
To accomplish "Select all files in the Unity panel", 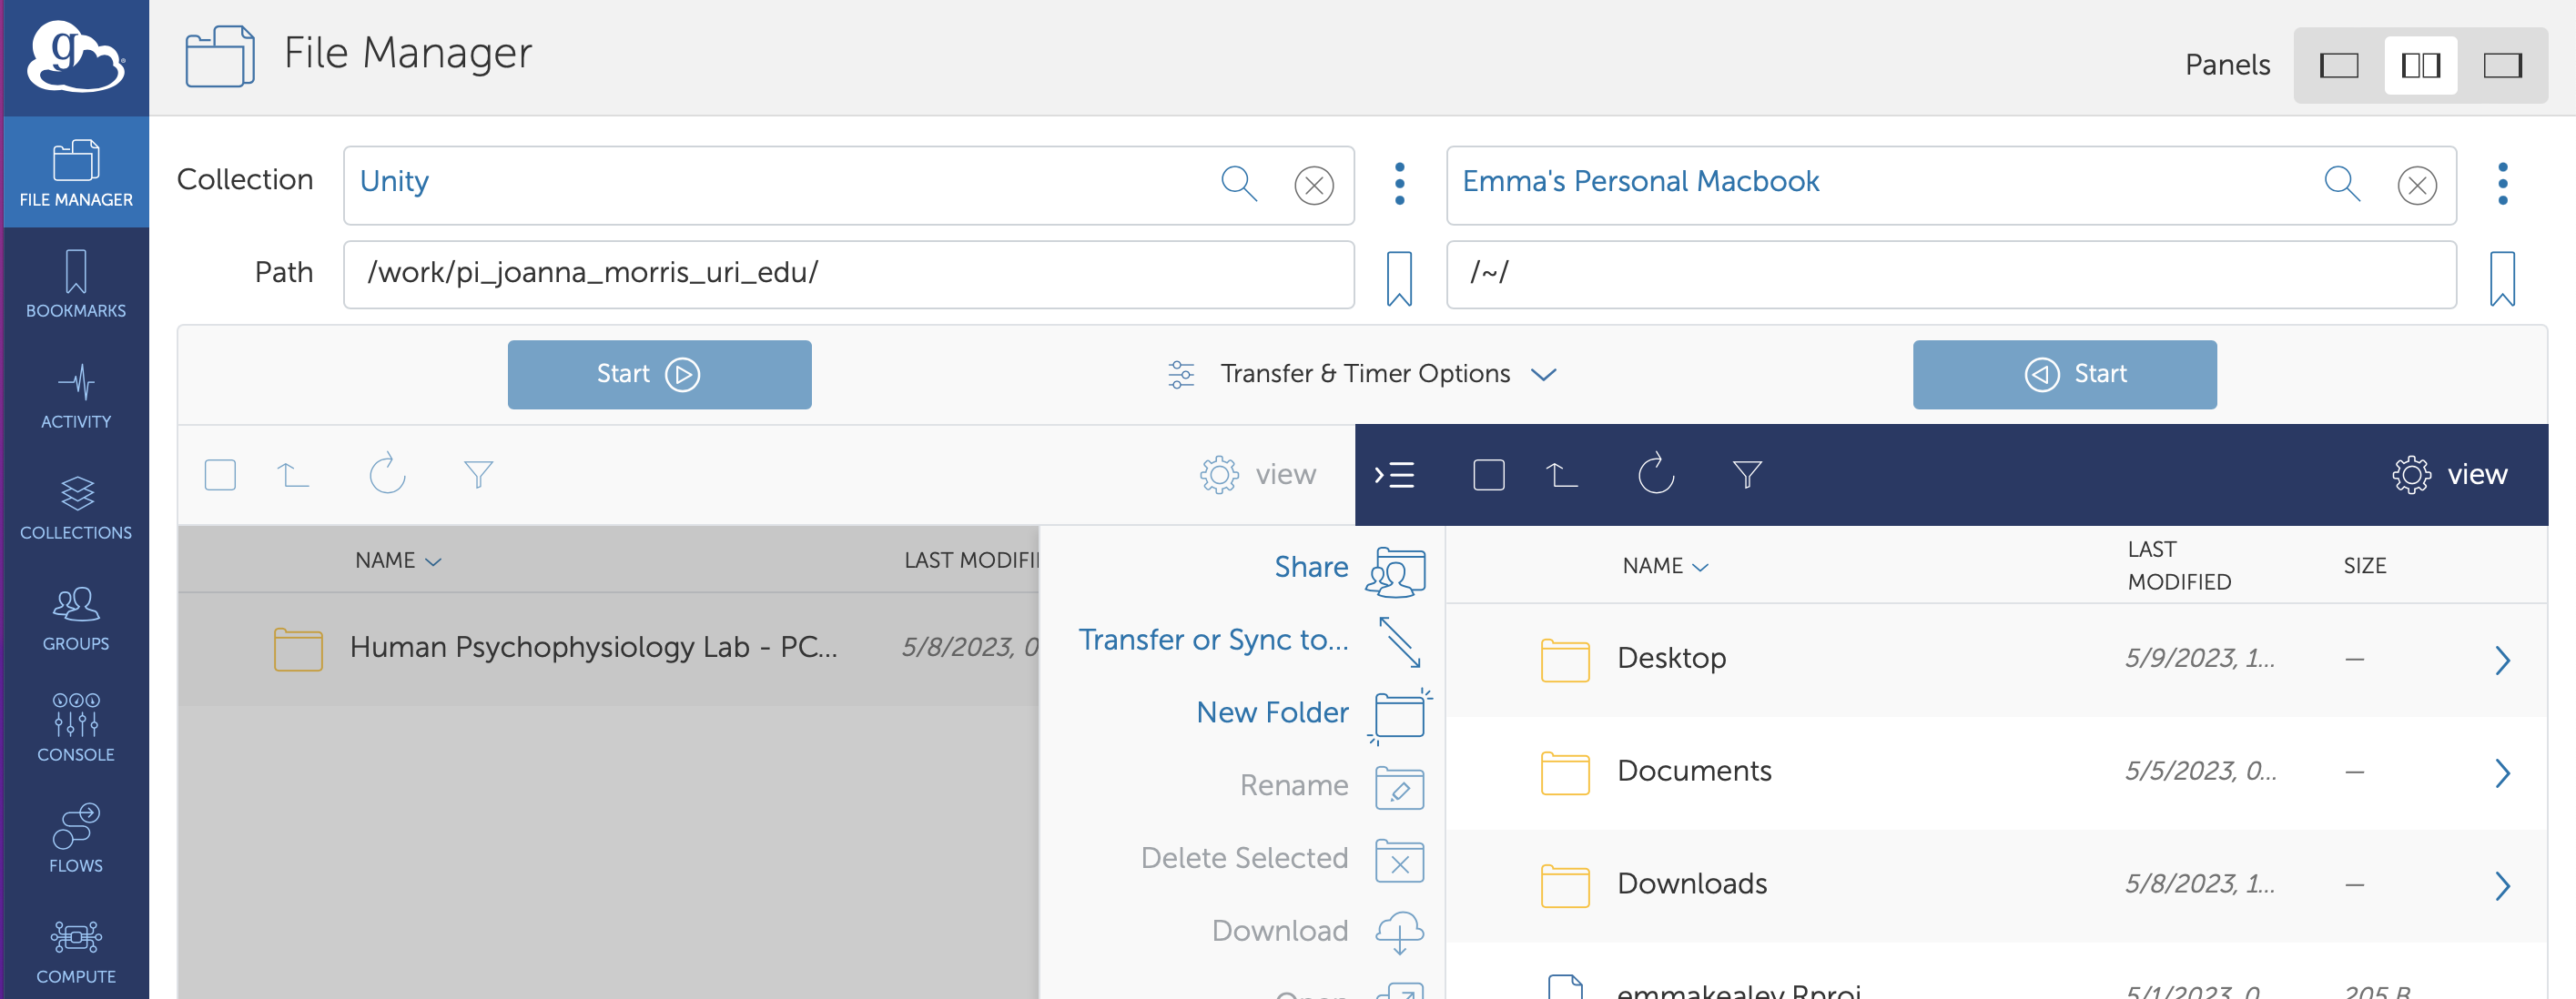I will coord(220,475).
